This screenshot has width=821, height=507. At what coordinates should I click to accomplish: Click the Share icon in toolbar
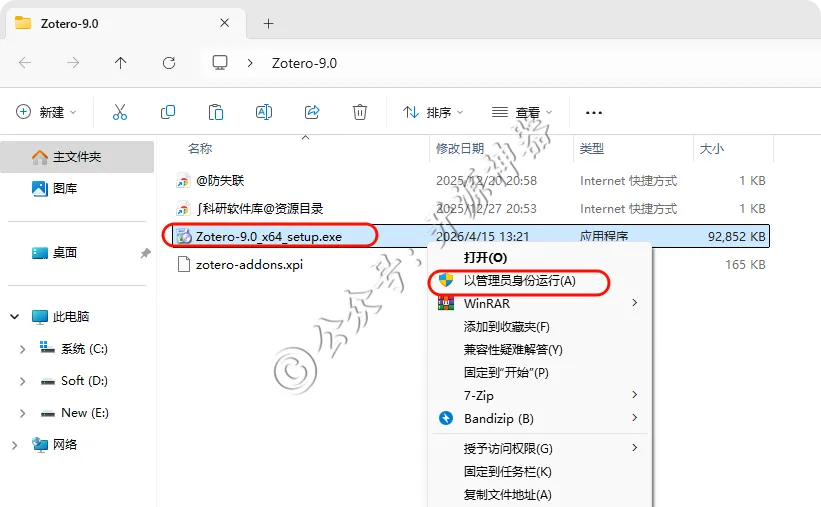click(312, 112)
